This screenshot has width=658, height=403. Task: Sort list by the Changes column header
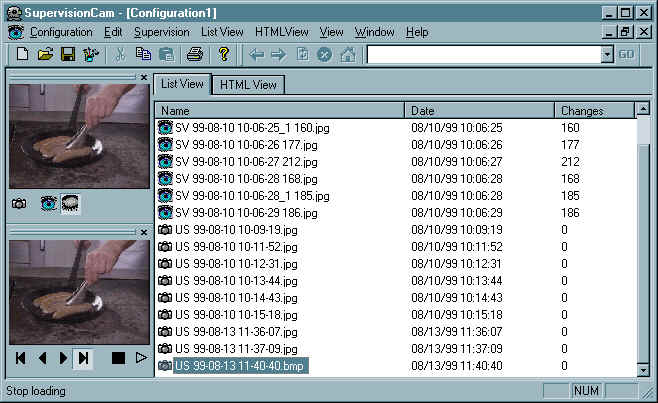[x=594, y=111]
